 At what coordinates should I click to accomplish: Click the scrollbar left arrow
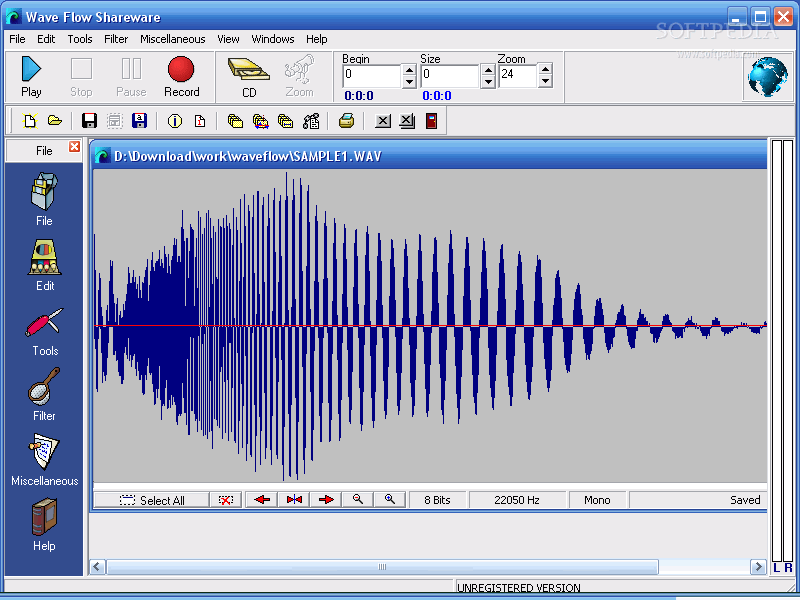[97, 567]
